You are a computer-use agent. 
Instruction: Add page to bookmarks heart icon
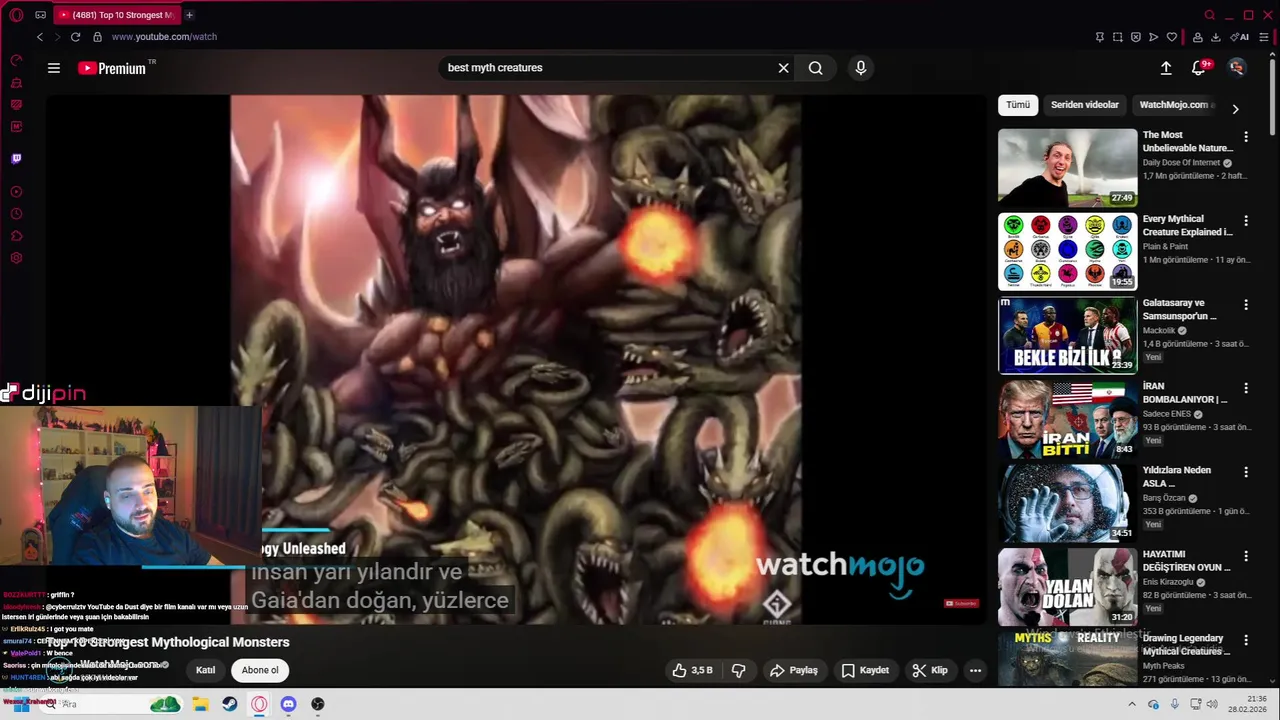1172,37
